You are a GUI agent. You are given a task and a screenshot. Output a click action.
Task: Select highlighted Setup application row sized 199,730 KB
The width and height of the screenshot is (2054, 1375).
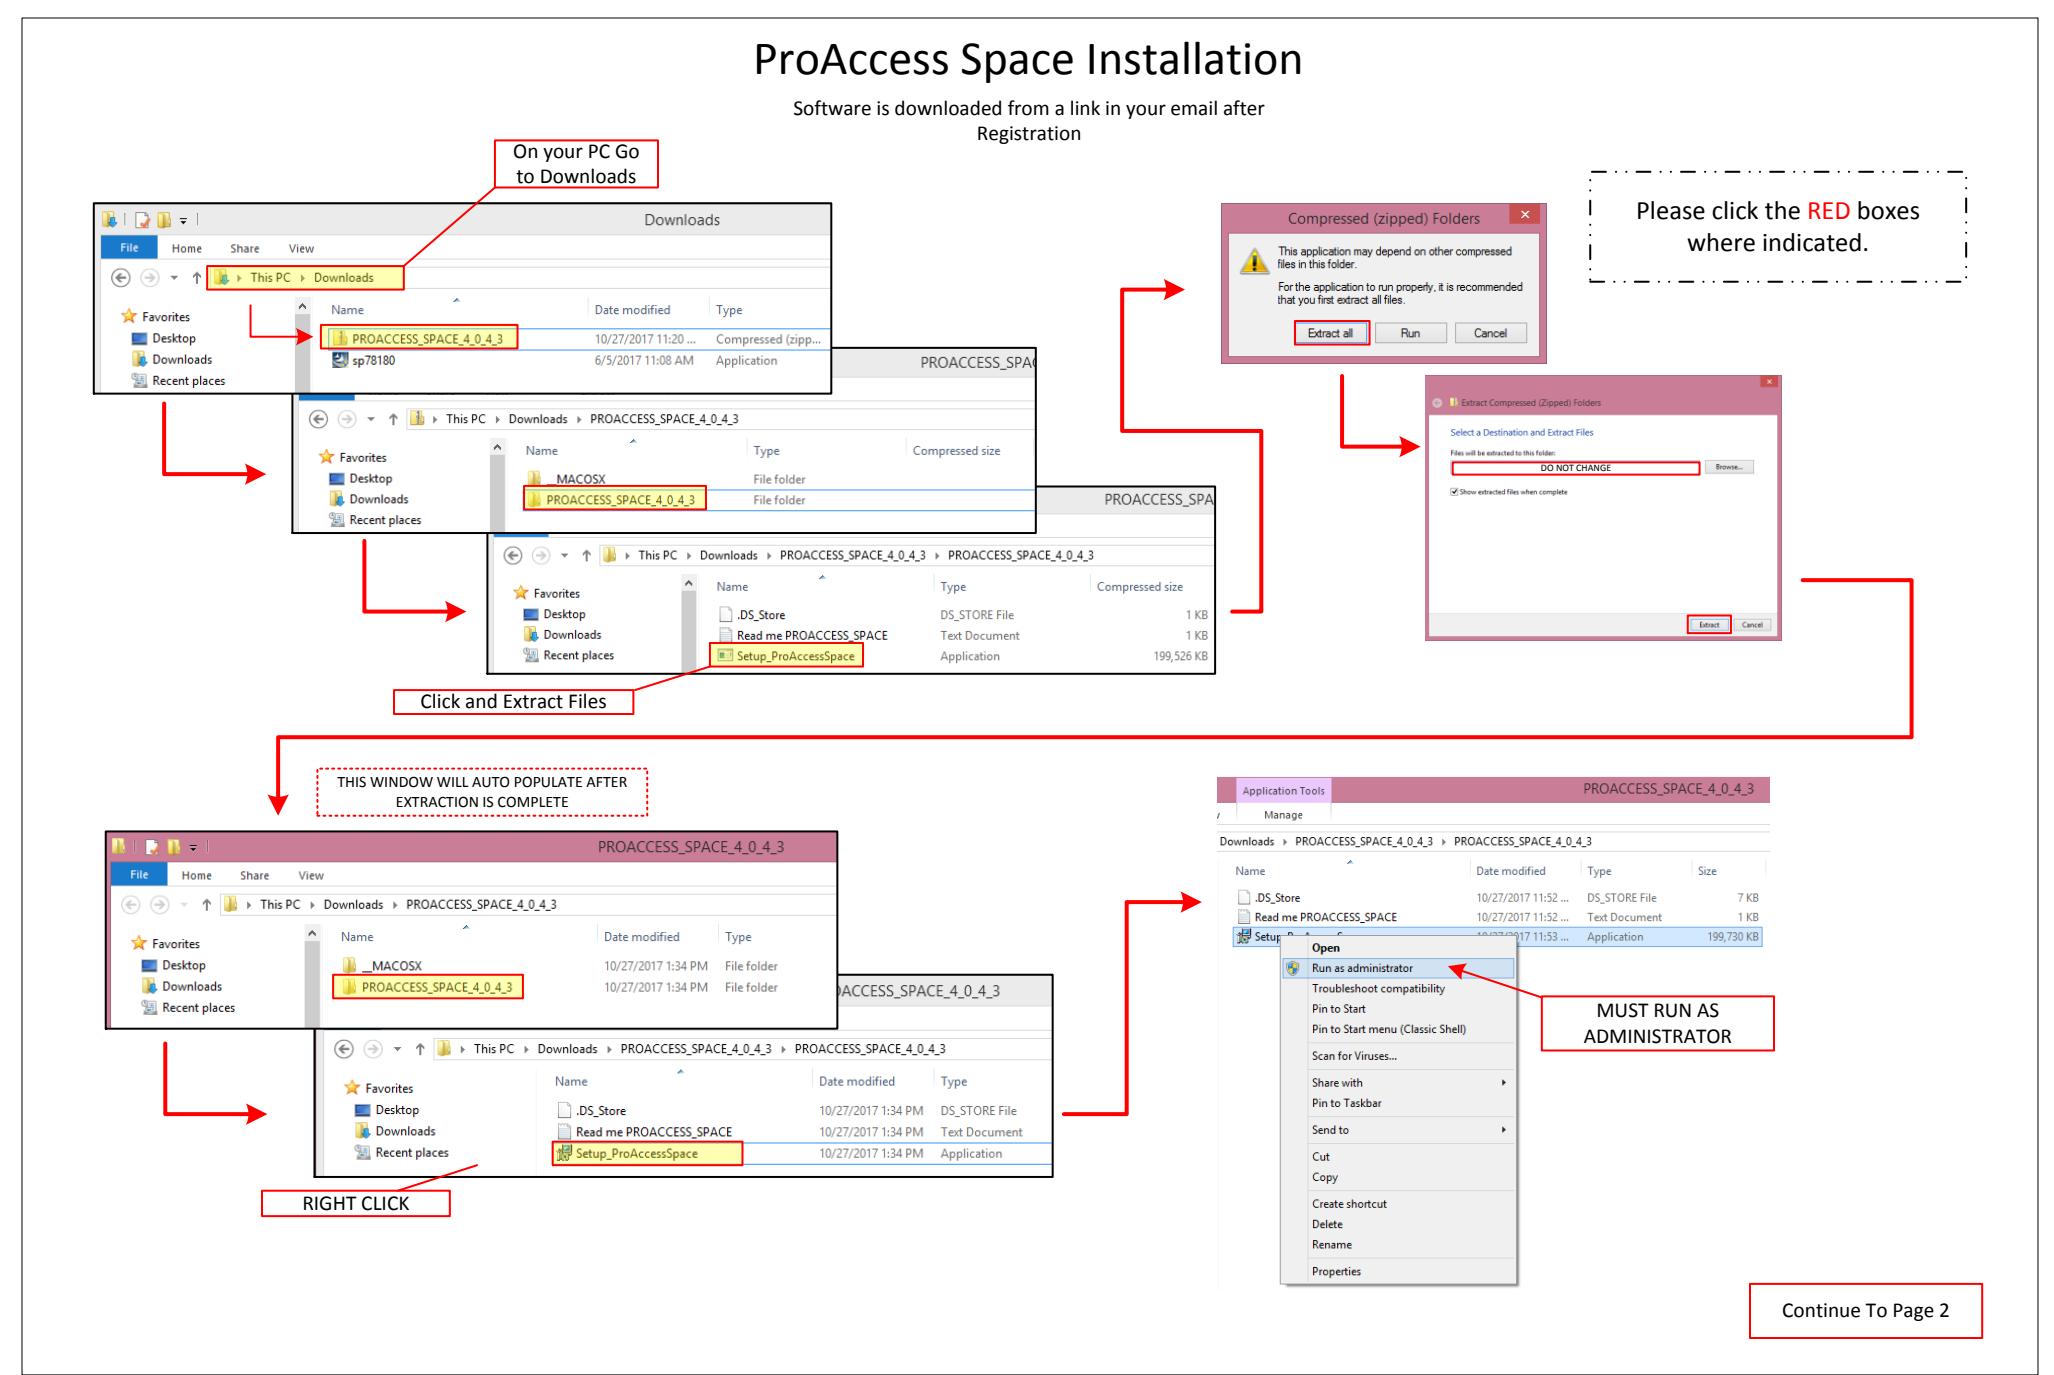[1497, 937]
